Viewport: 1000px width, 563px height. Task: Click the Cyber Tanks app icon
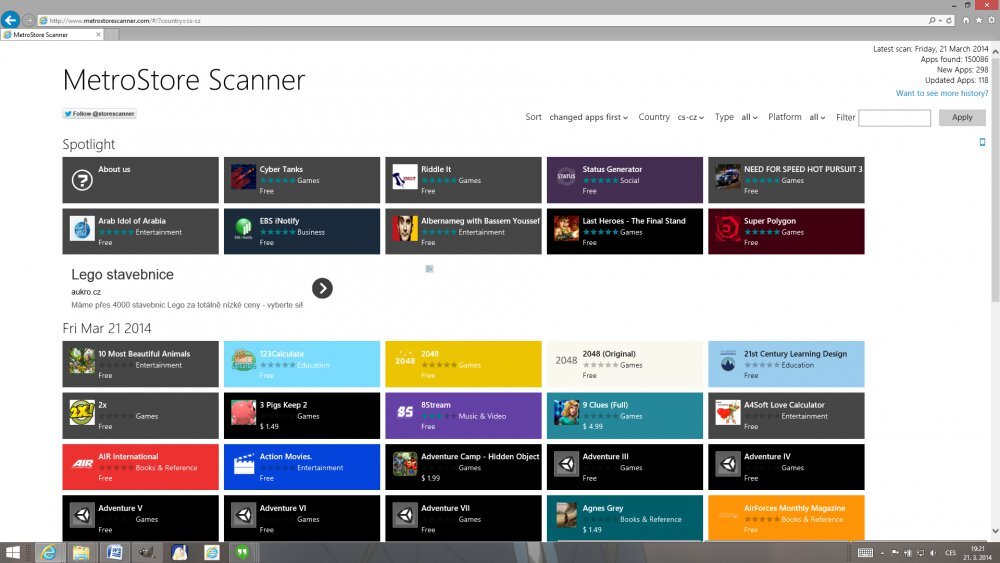coord(243,177)
